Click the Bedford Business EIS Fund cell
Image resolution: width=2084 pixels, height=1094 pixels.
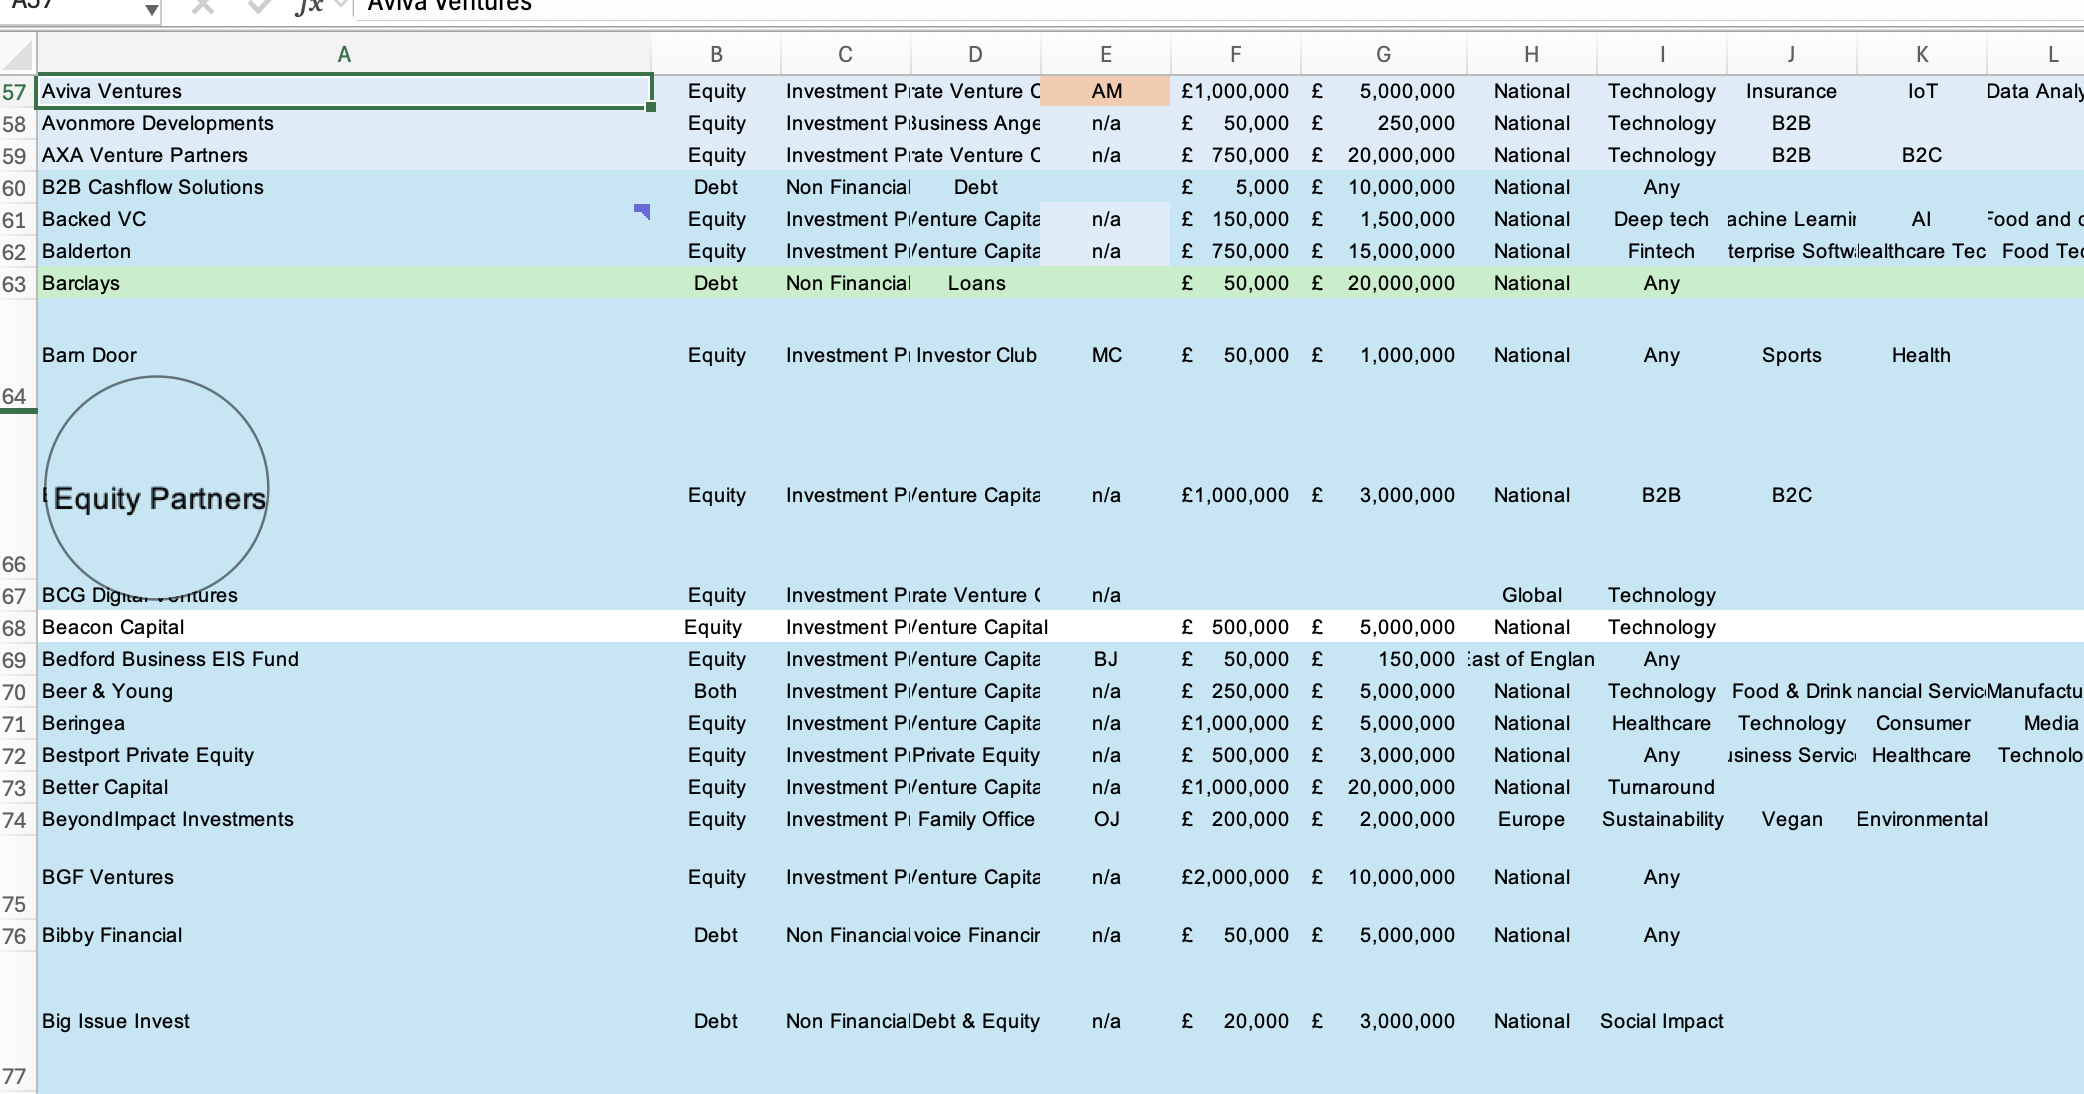(x=344, y=659)
